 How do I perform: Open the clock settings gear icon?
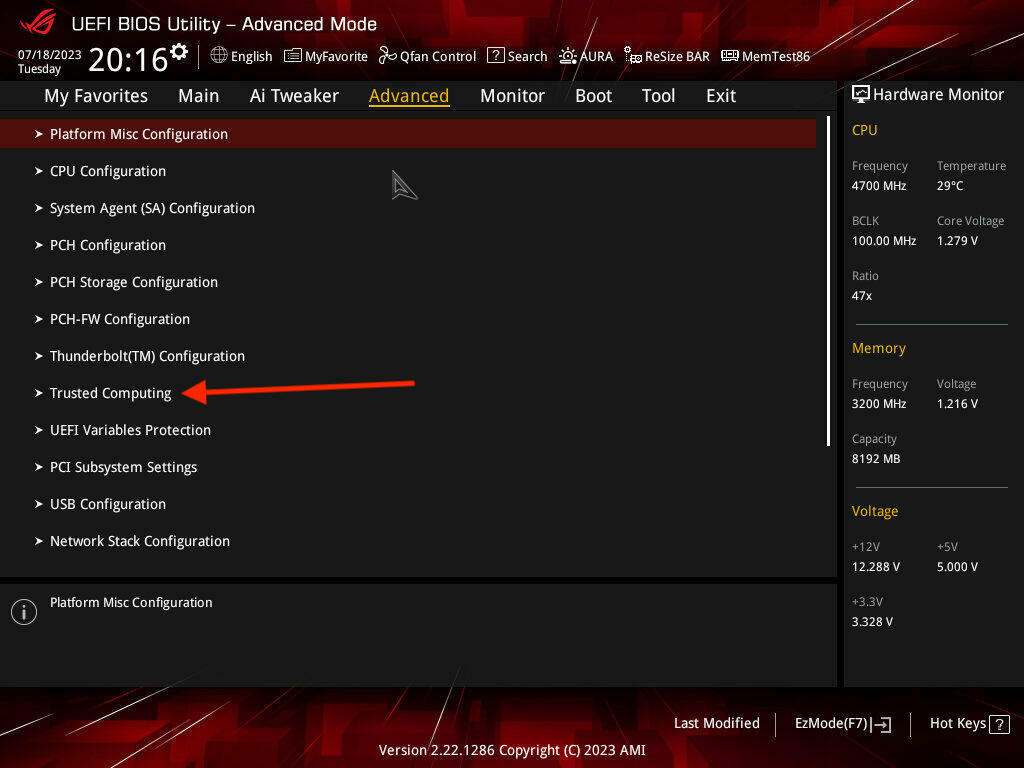click(x=179, y=51)
